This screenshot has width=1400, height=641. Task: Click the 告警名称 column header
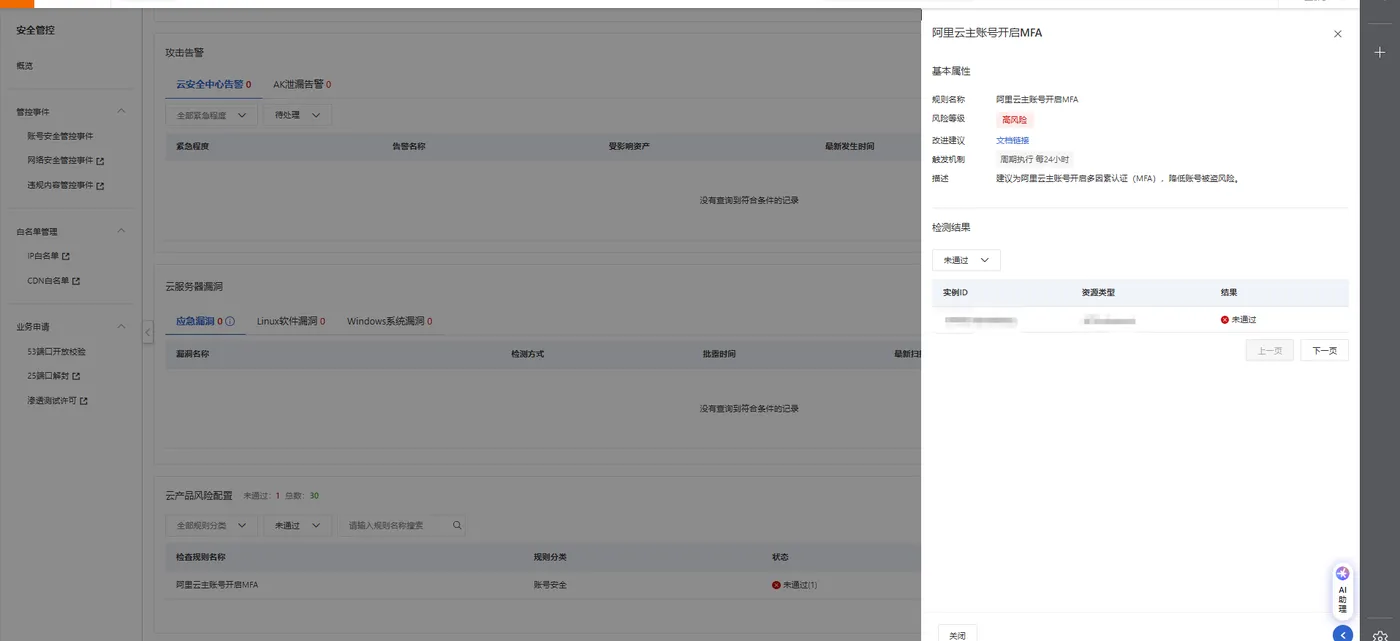tap(409, 147)
